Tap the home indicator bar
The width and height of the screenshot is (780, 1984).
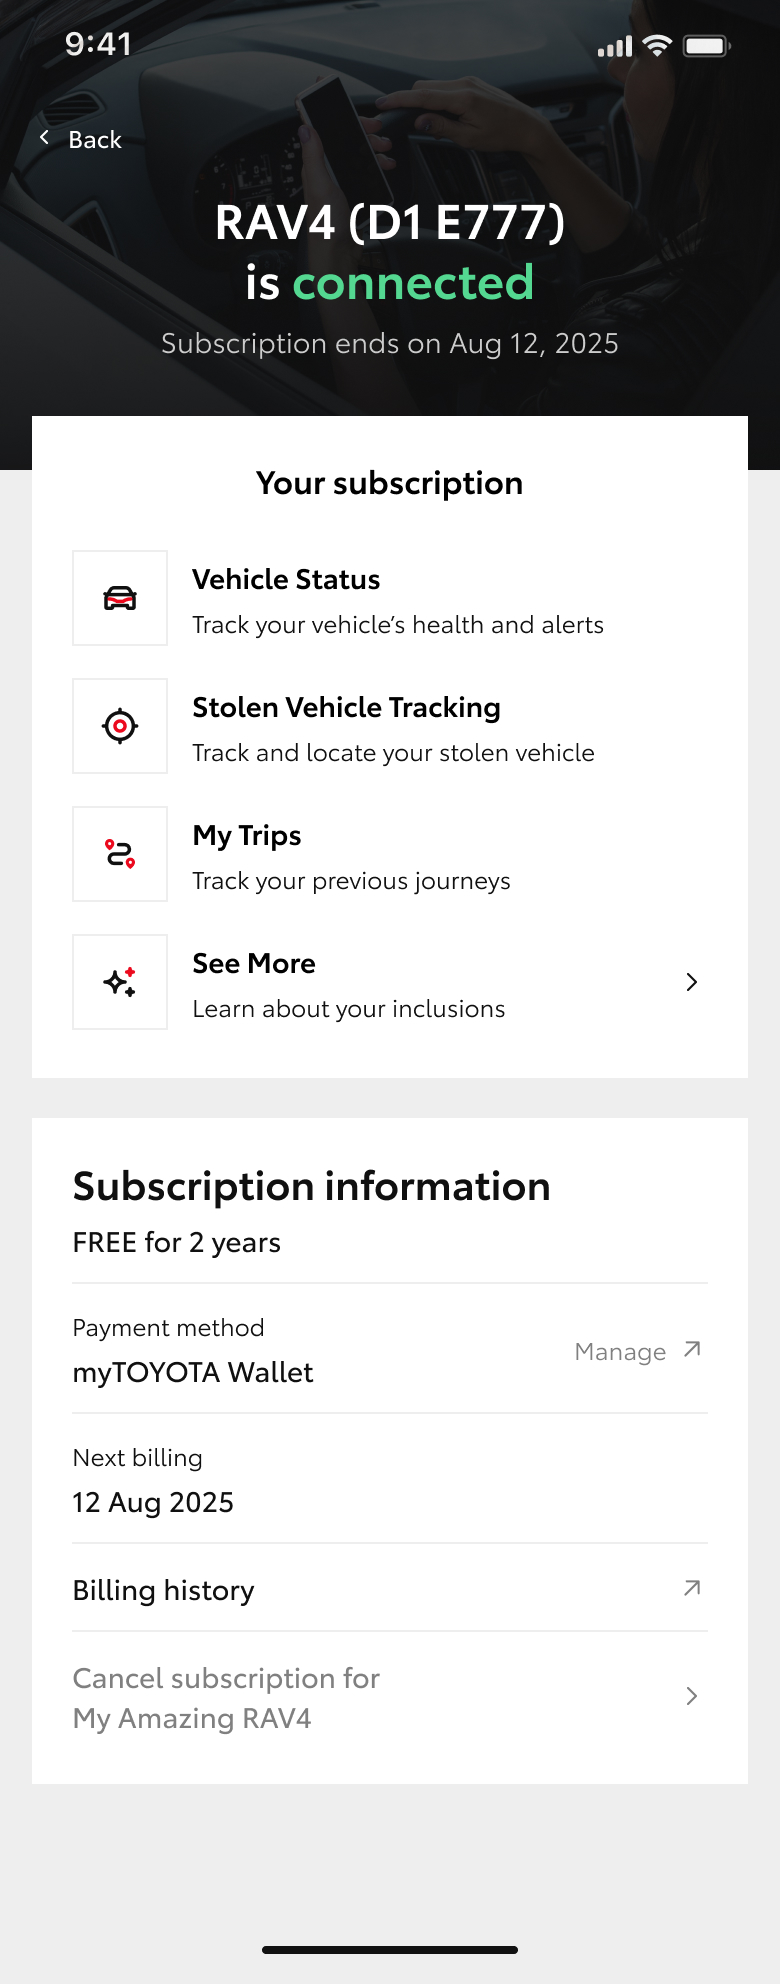pos(390,1949)
